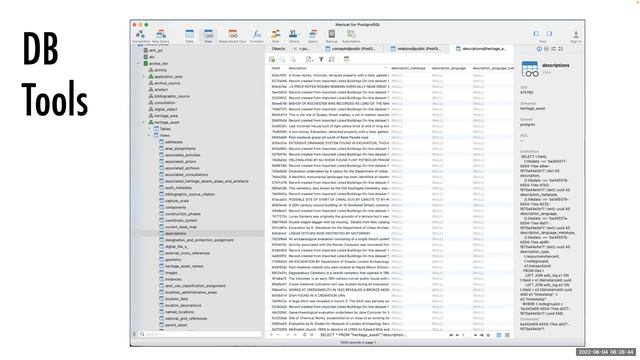Expand the application_area schema node
Viewport: 640px width, 360px height.
click(144, 77)
